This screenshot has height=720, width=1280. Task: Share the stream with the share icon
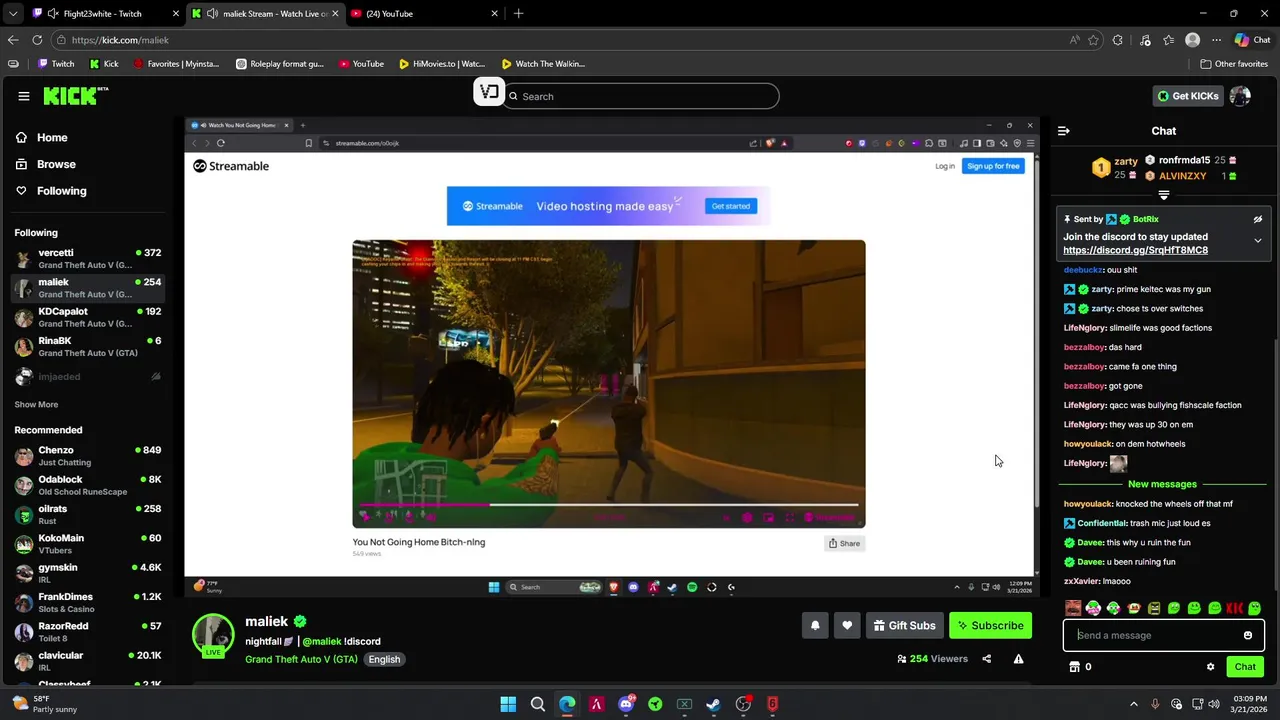[x=987, y=659]
